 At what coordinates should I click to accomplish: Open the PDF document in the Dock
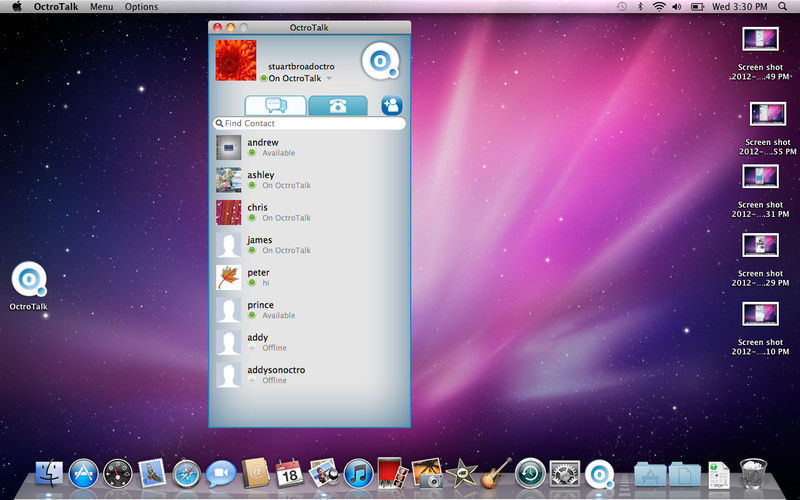pyautogui.click(x=719, y=474)
